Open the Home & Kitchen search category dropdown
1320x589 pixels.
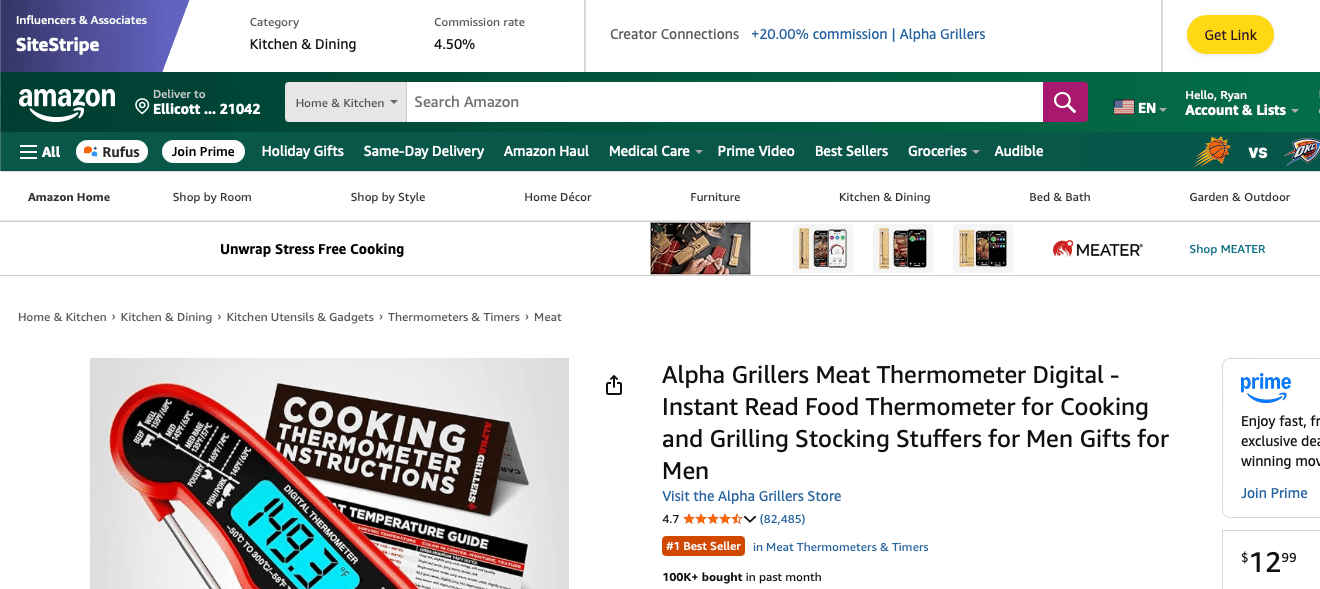coord(346,102)
